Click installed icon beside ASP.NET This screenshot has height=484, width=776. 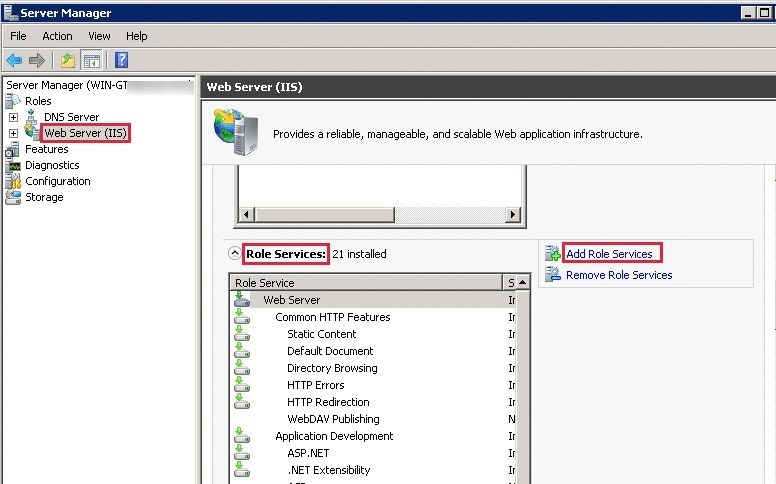(242, 453)
